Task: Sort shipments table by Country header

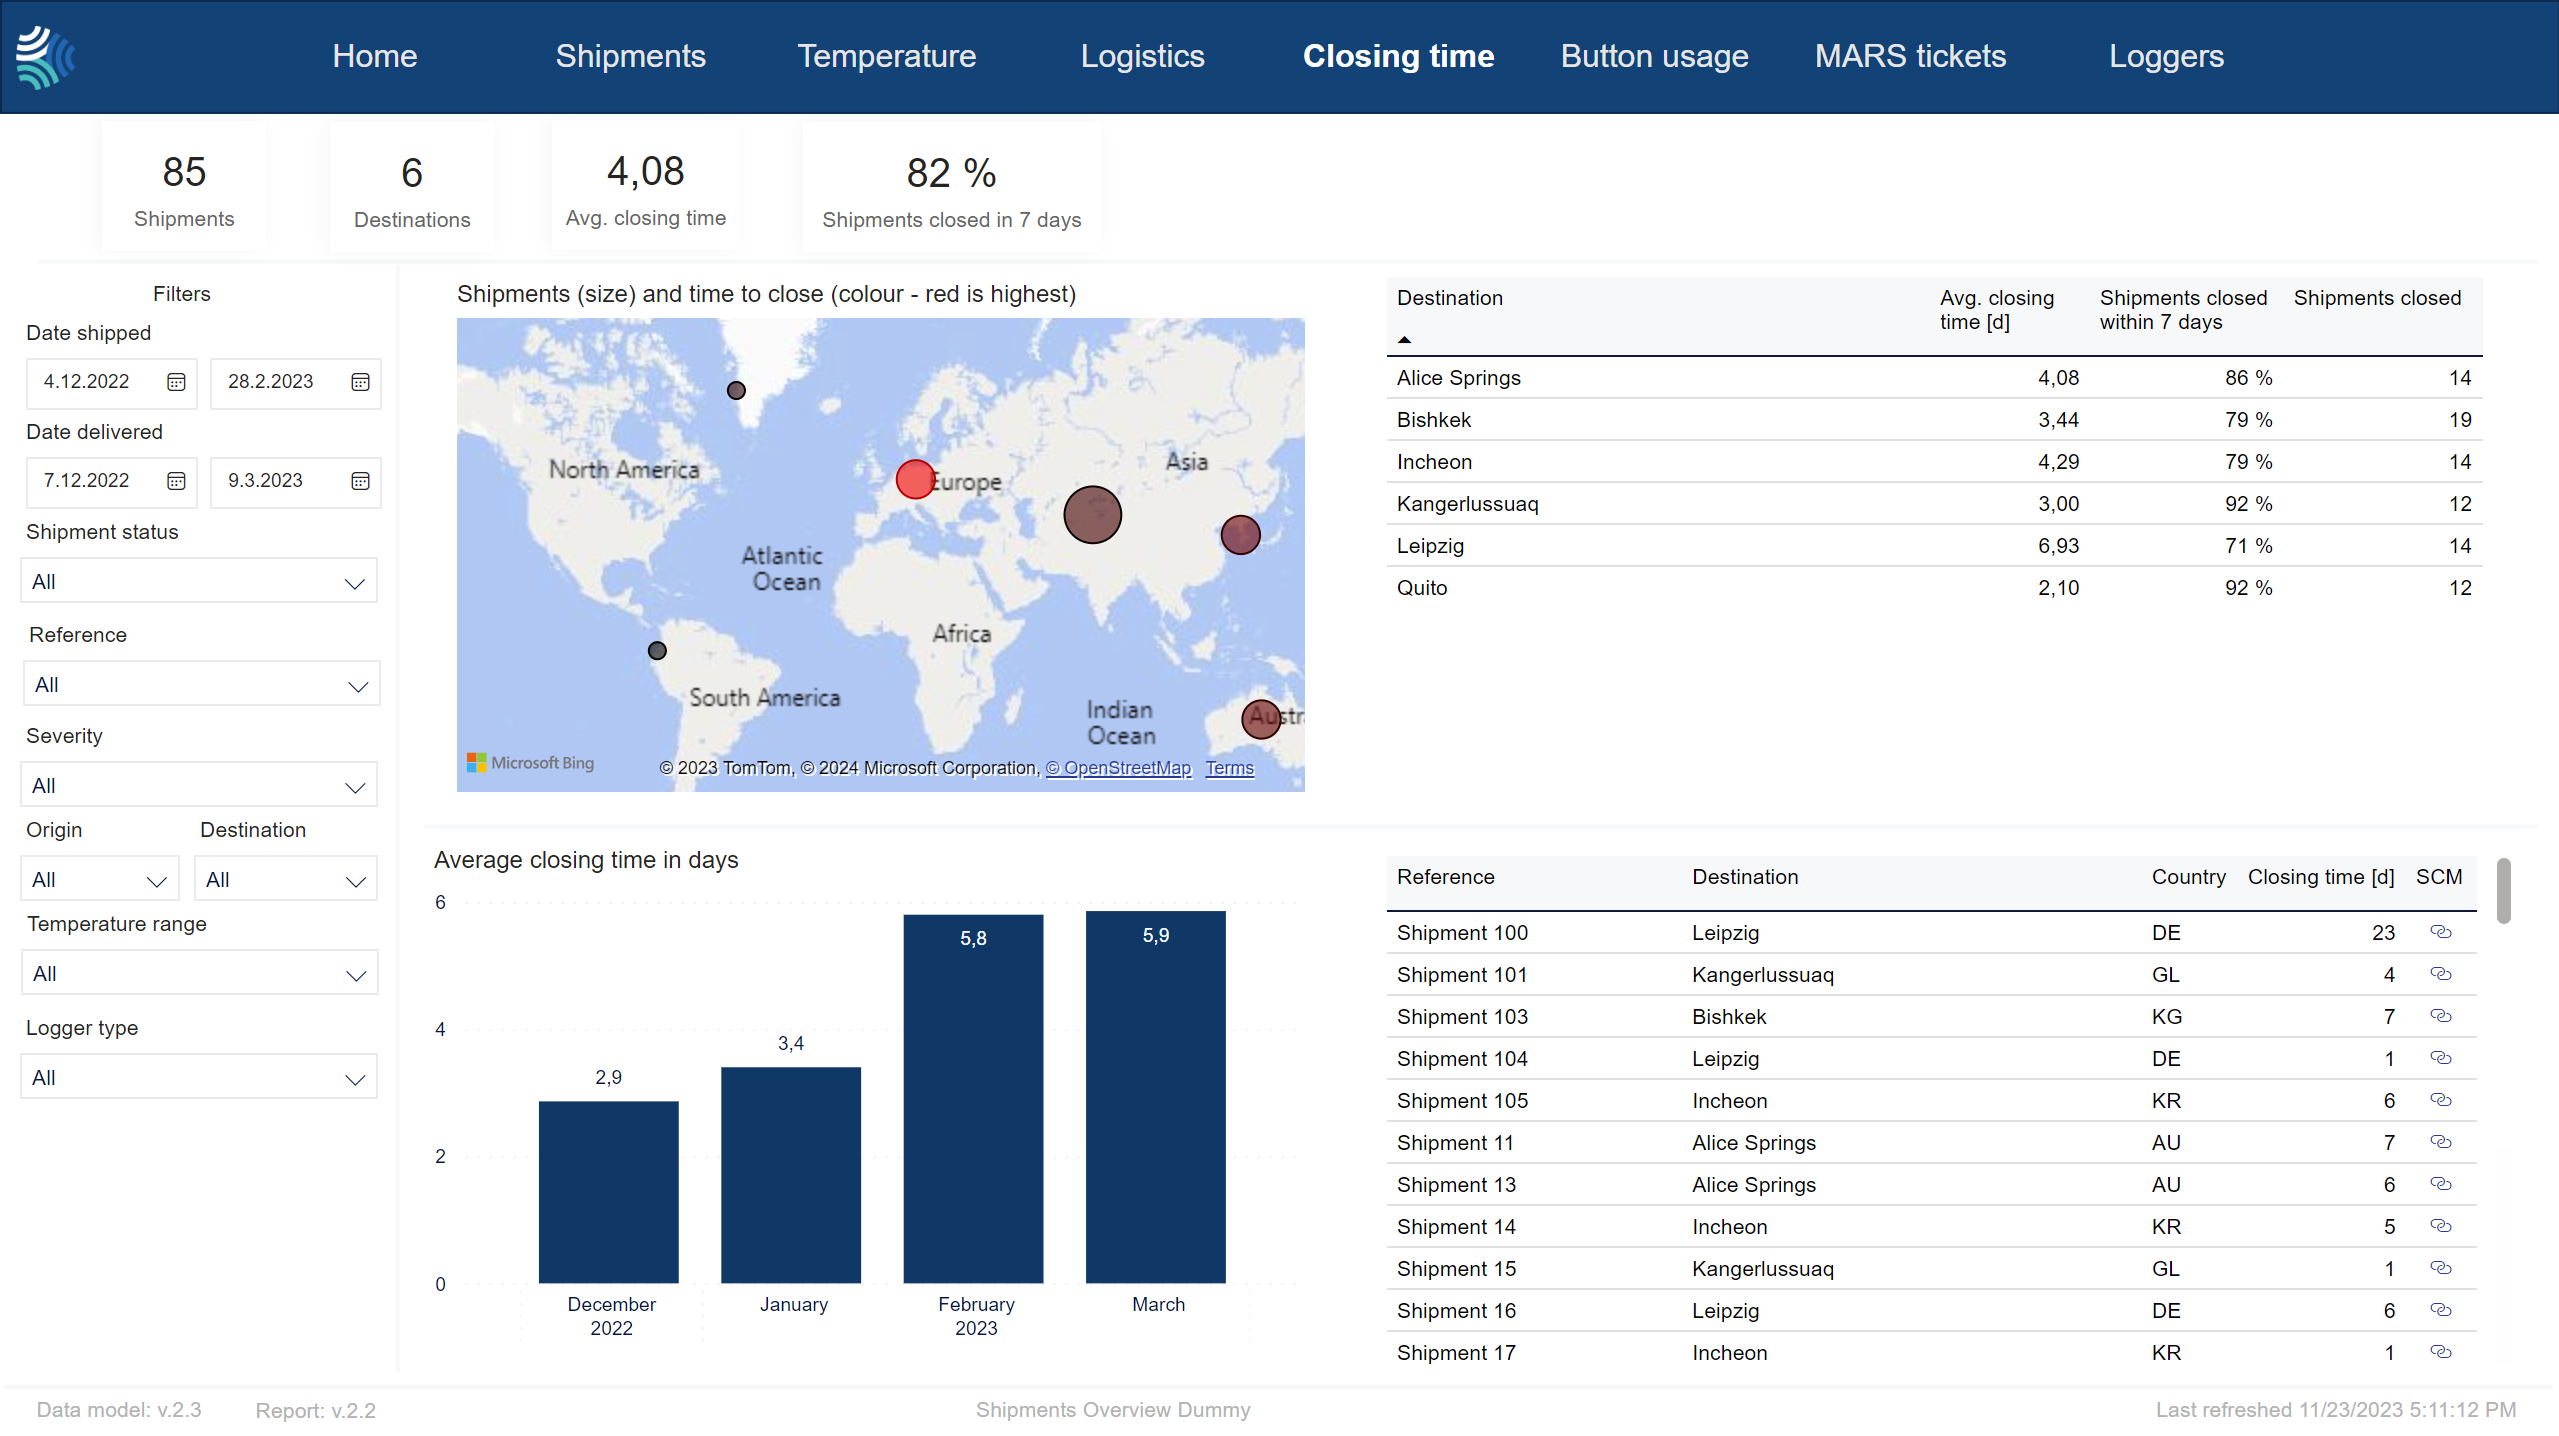Action: point(2189,877)
